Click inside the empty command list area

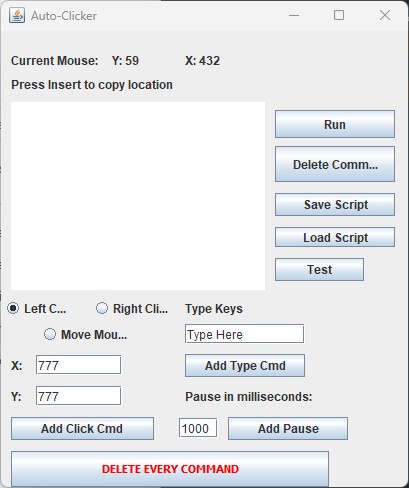(x=138, y=196)
